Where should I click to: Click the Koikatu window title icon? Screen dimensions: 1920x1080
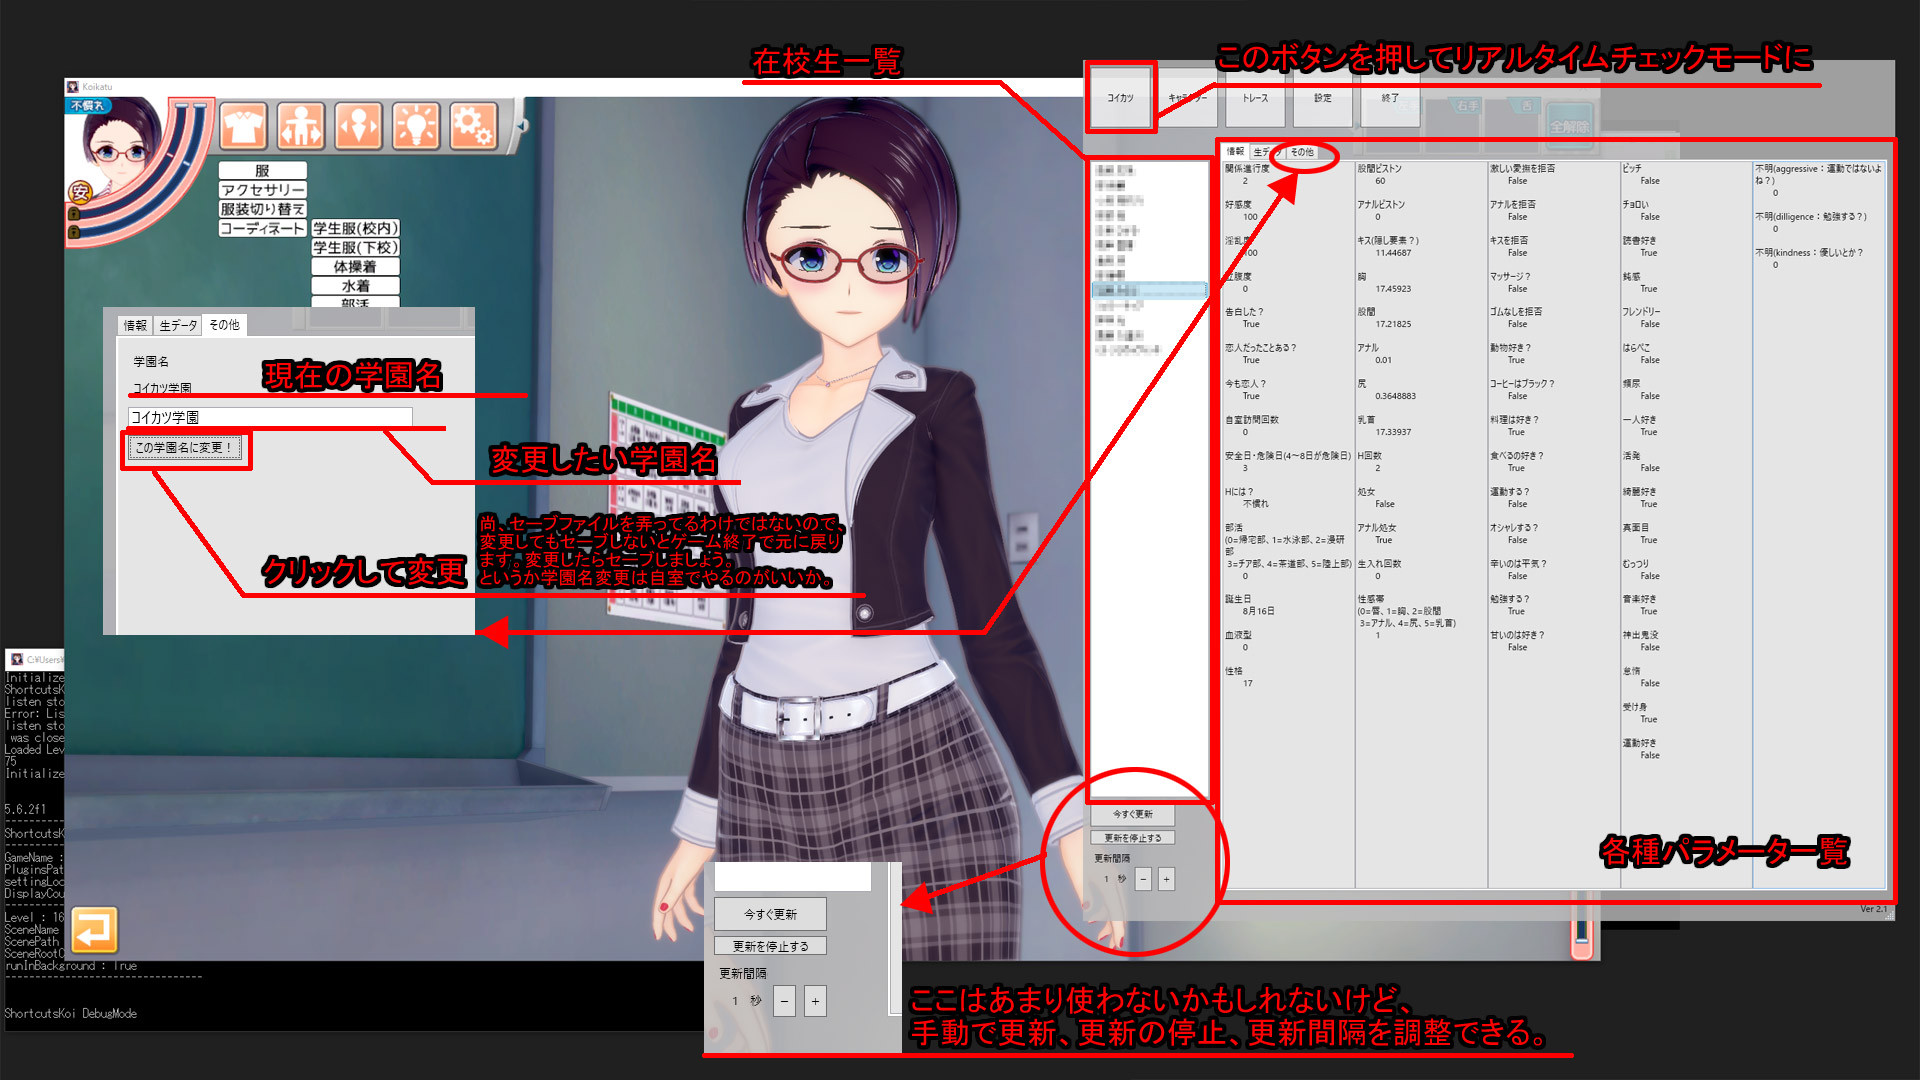pyautogui.click(x=72, y=87)
